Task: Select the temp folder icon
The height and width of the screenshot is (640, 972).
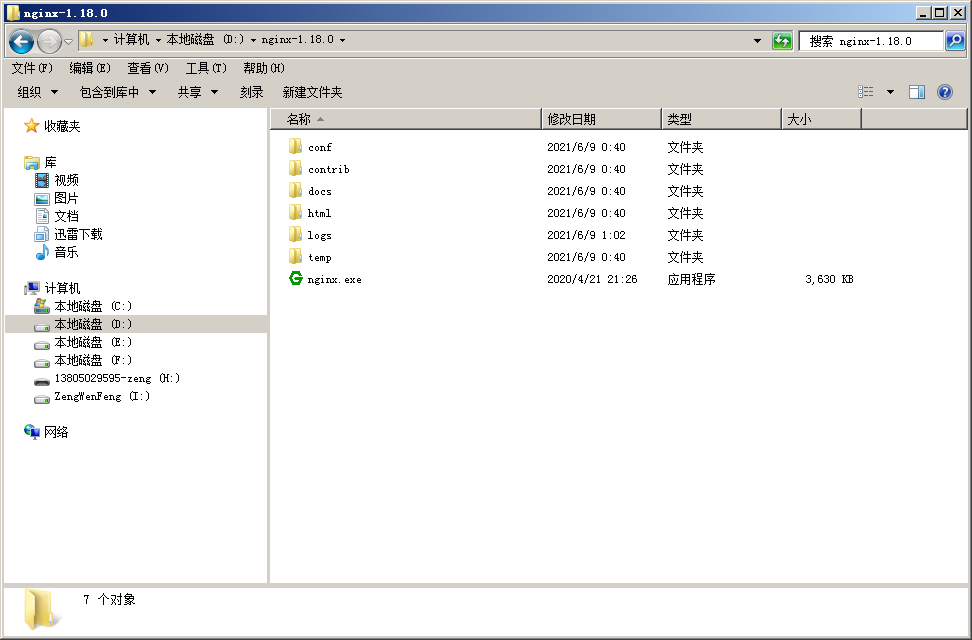Action: click(x=296, y=256)
